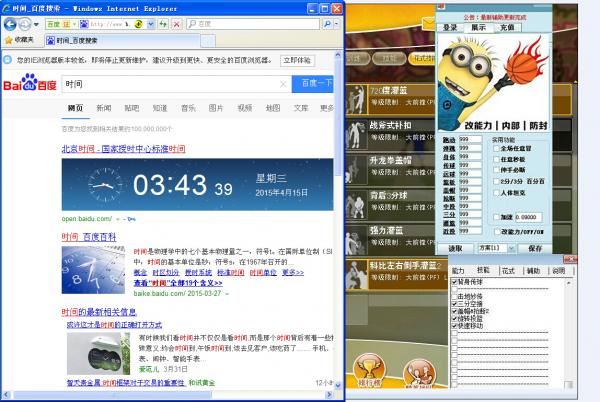Image resolution: width=600 pixels, height=402 pixels.
Task: Open the 时间的最新相关信息 link
Action: [99, 312]
